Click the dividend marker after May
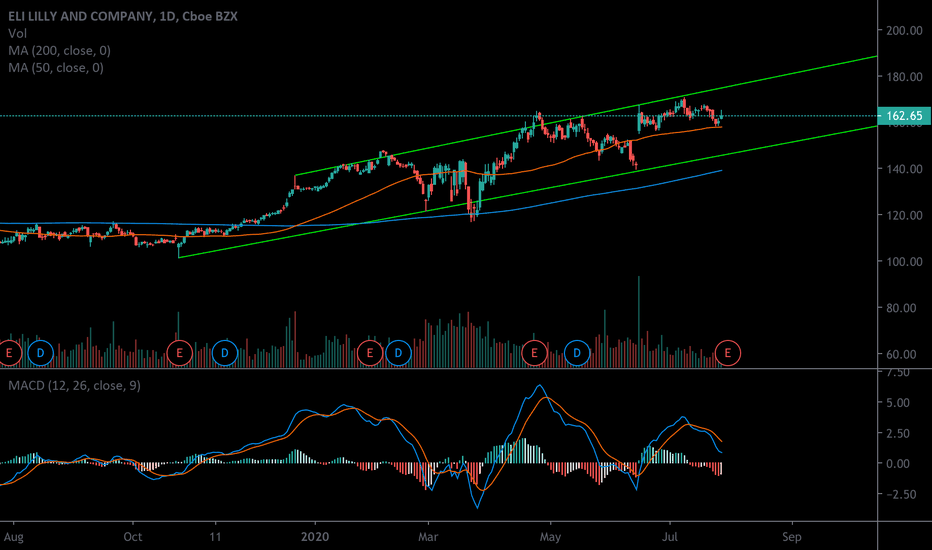932x550 pixels. (x=577, y=353)
